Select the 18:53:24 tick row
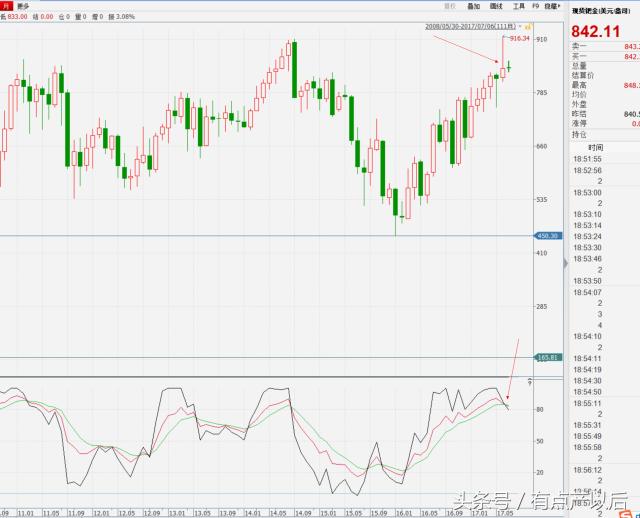The height and width of the screenshot is (518, 640). click(605, 237)
